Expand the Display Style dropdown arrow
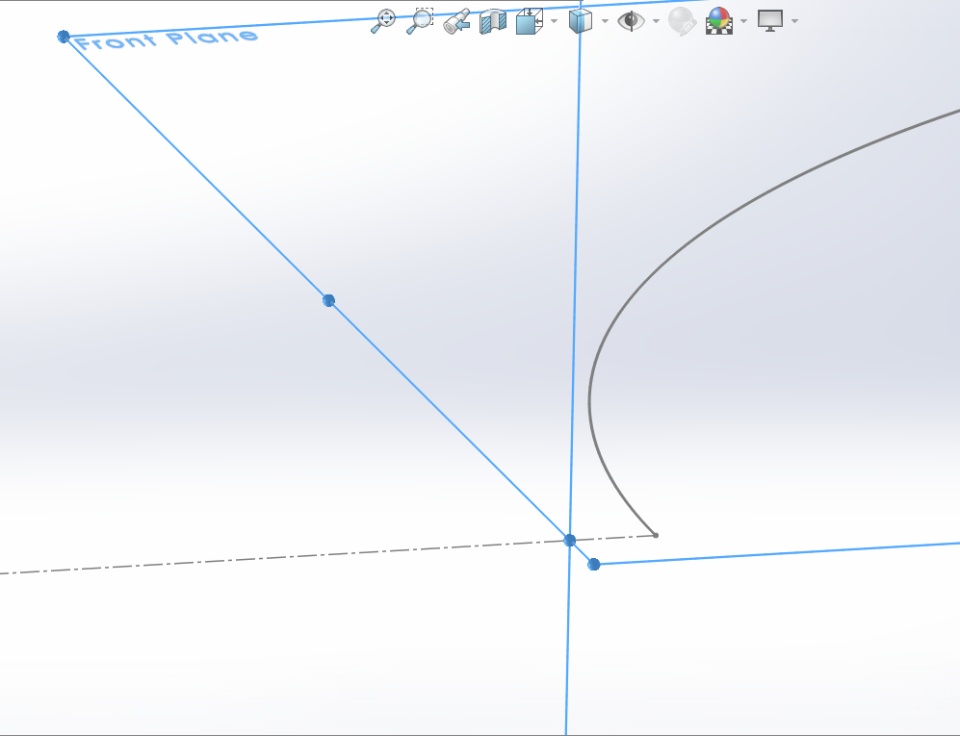This screenshot has height=736, width=960. pos(605,21)
